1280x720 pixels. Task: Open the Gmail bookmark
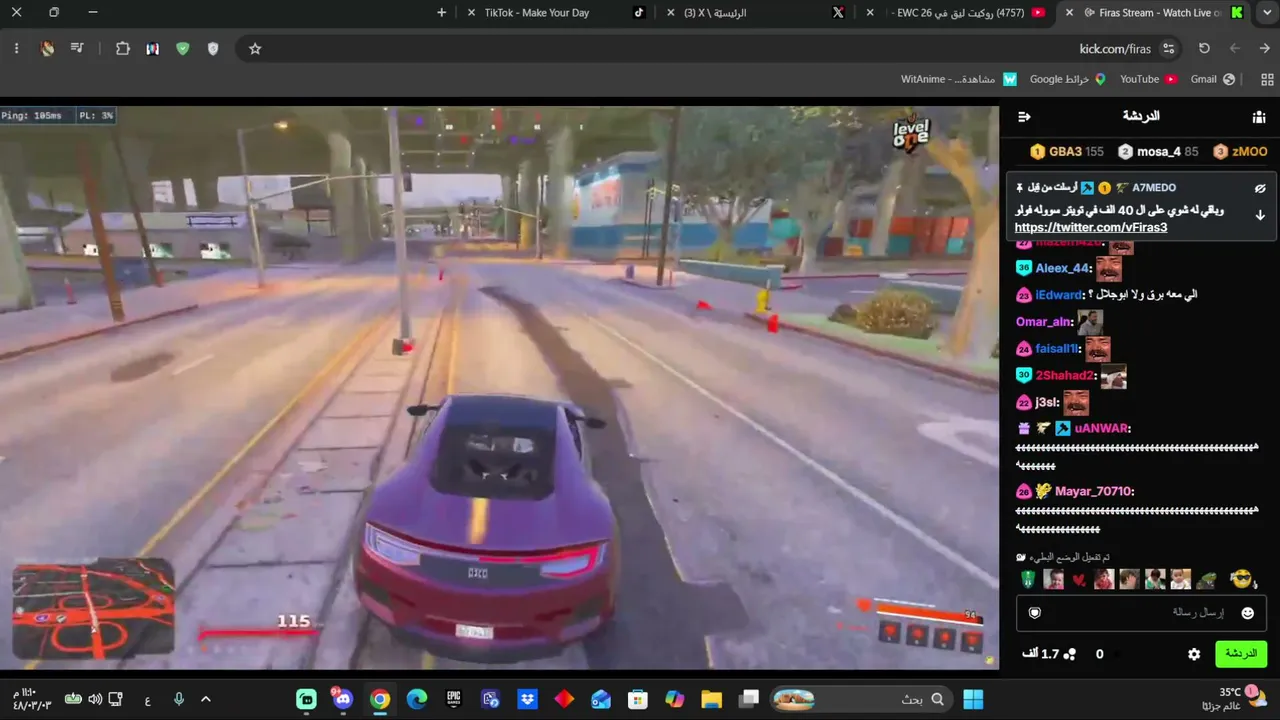tap(1213, 79)
